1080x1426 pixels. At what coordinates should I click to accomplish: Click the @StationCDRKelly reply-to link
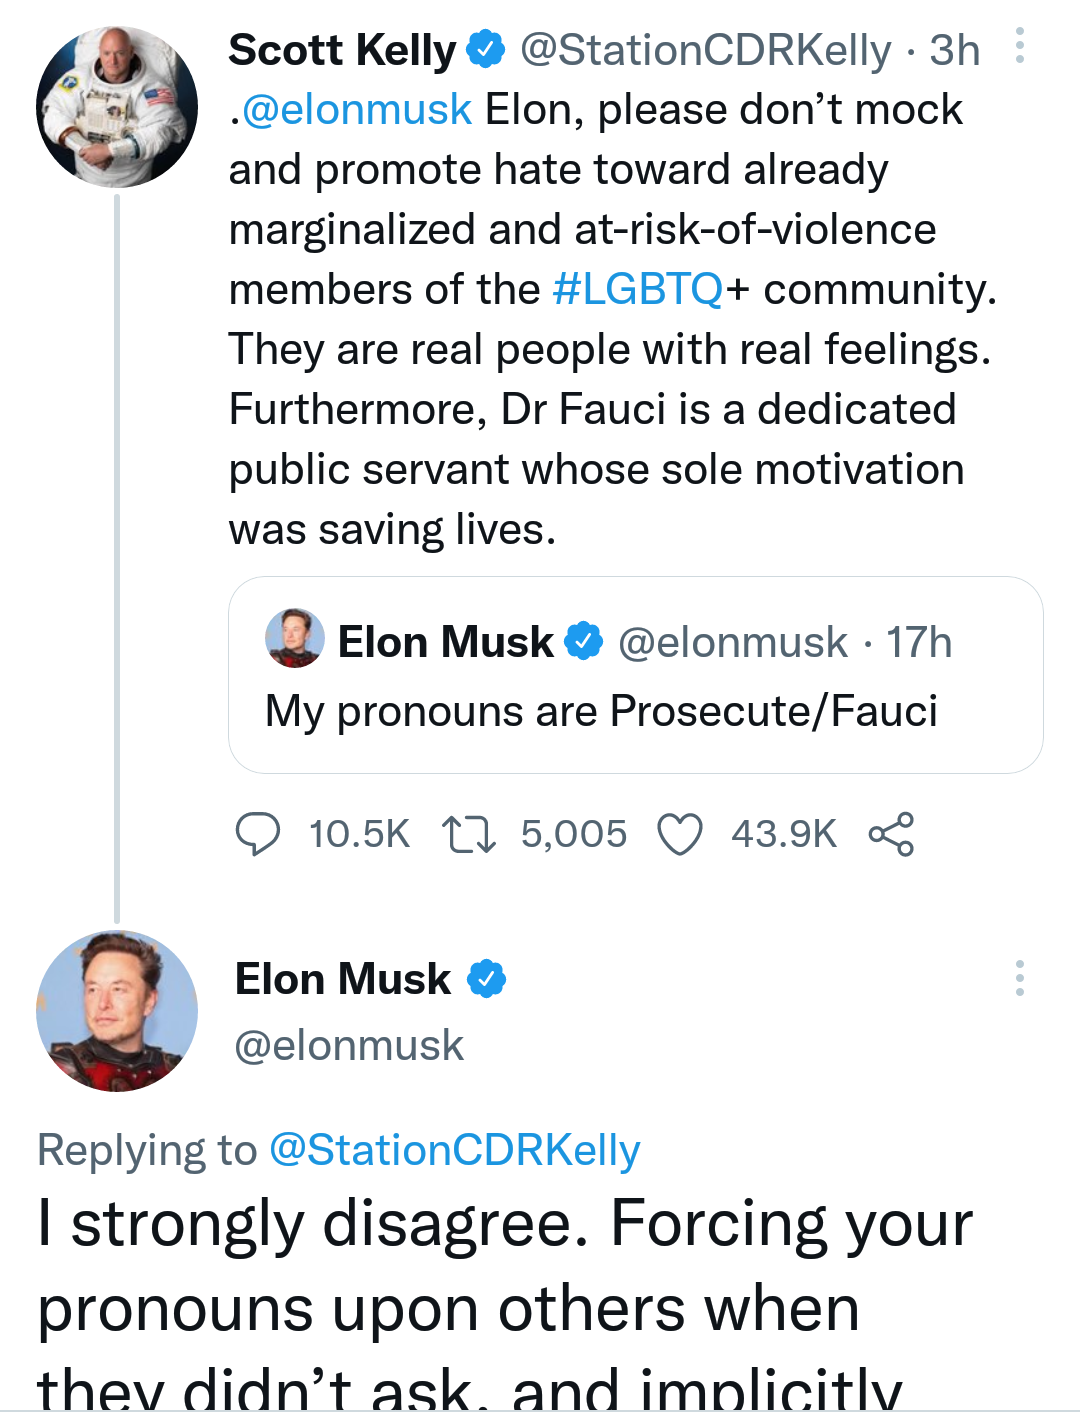pos(455,1150)
